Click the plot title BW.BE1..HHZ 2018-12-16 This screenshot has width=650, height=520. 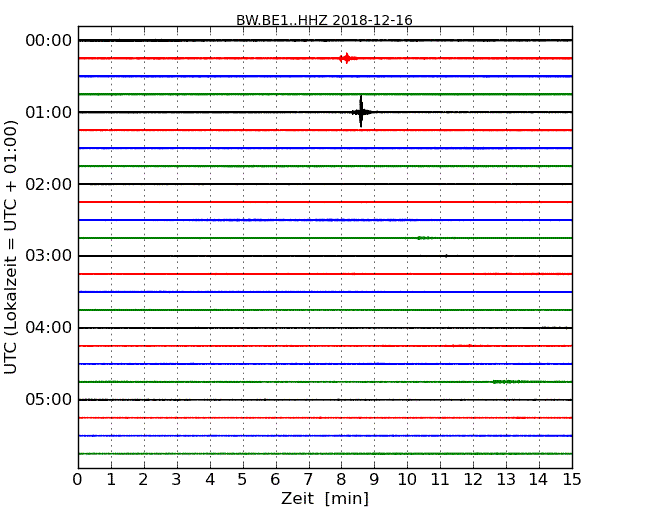324,20
